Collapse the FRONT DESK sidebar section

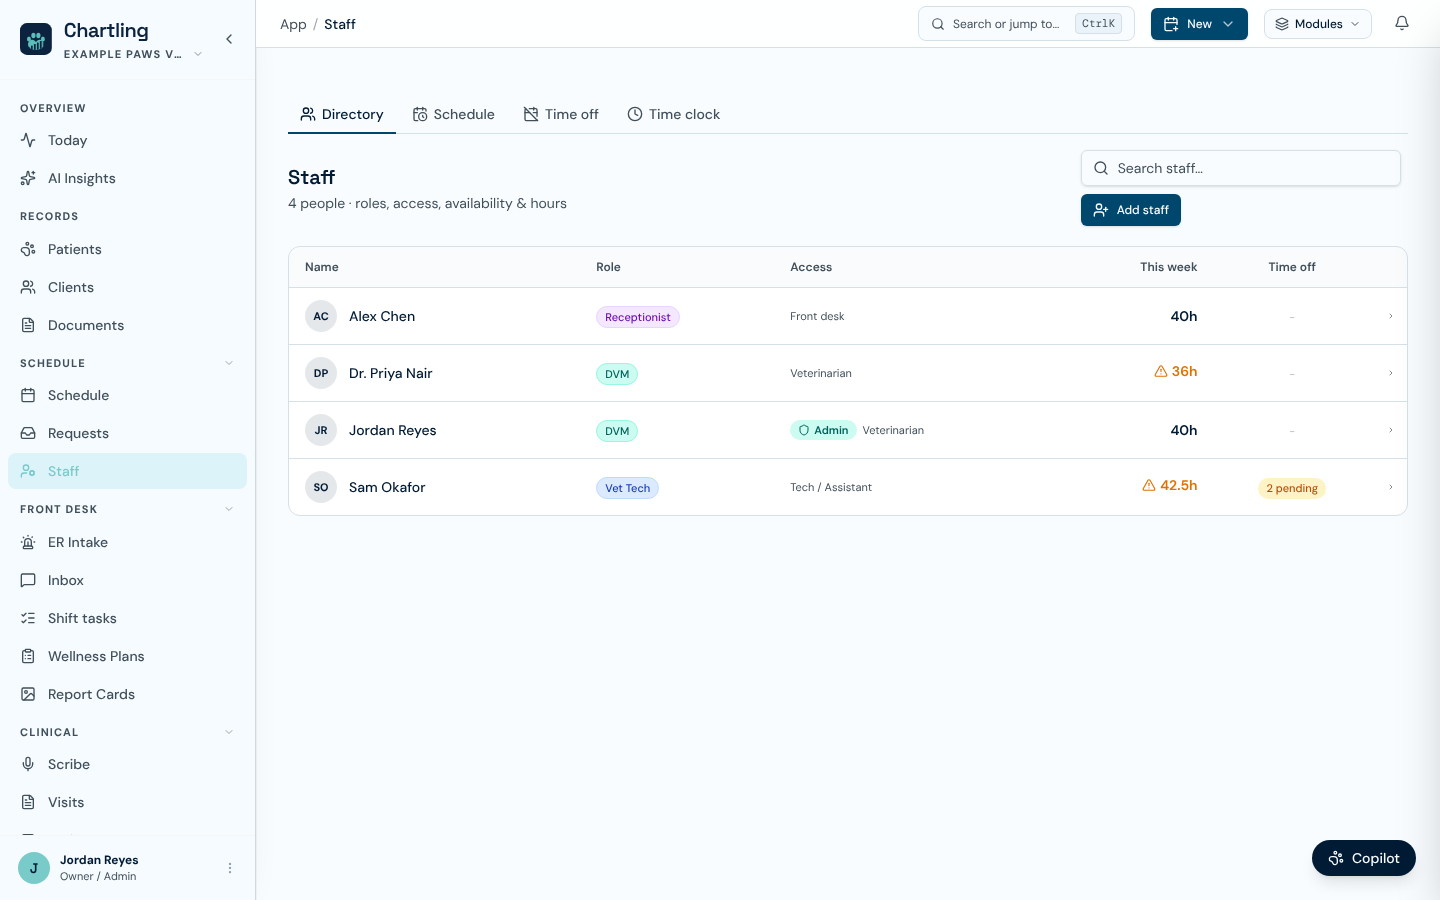229,509
